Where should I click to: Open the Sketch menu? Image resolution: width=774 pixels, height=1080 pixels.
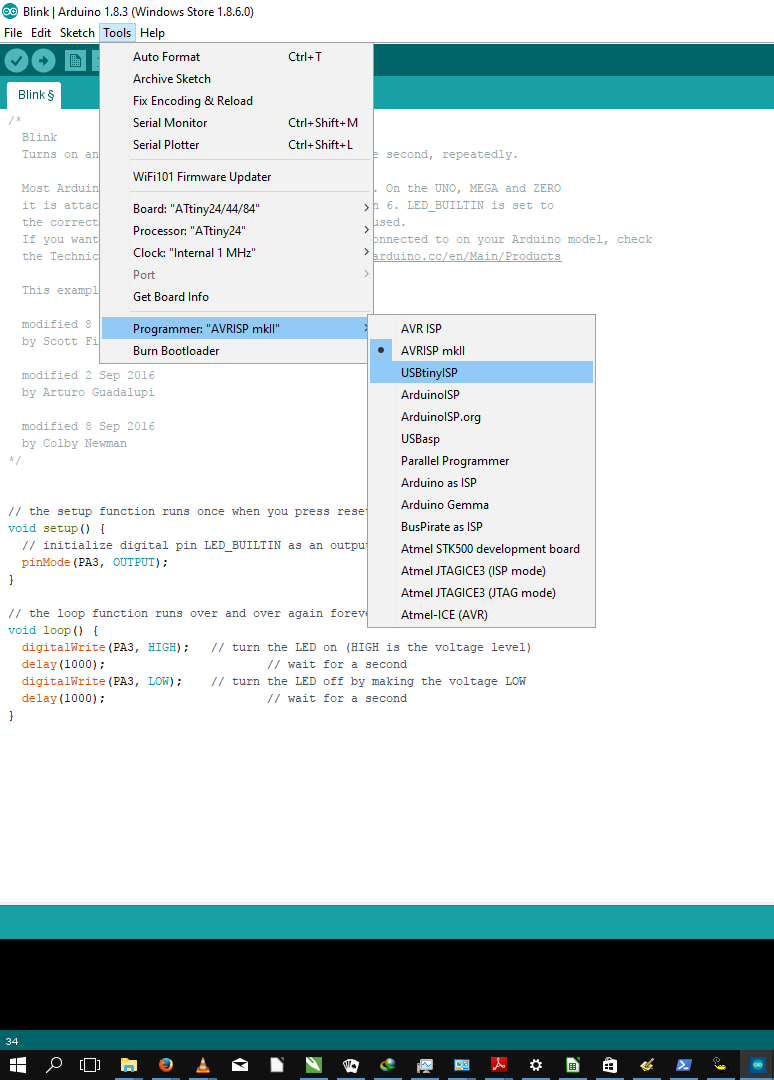77,32
